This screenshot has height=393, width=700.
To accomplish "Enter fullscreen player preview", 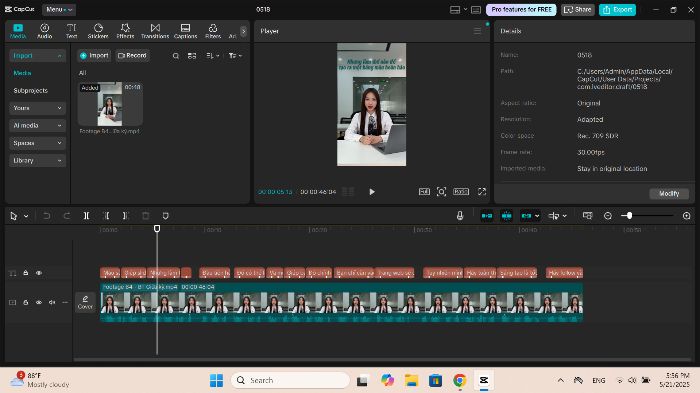I will [x=482, y=192].
